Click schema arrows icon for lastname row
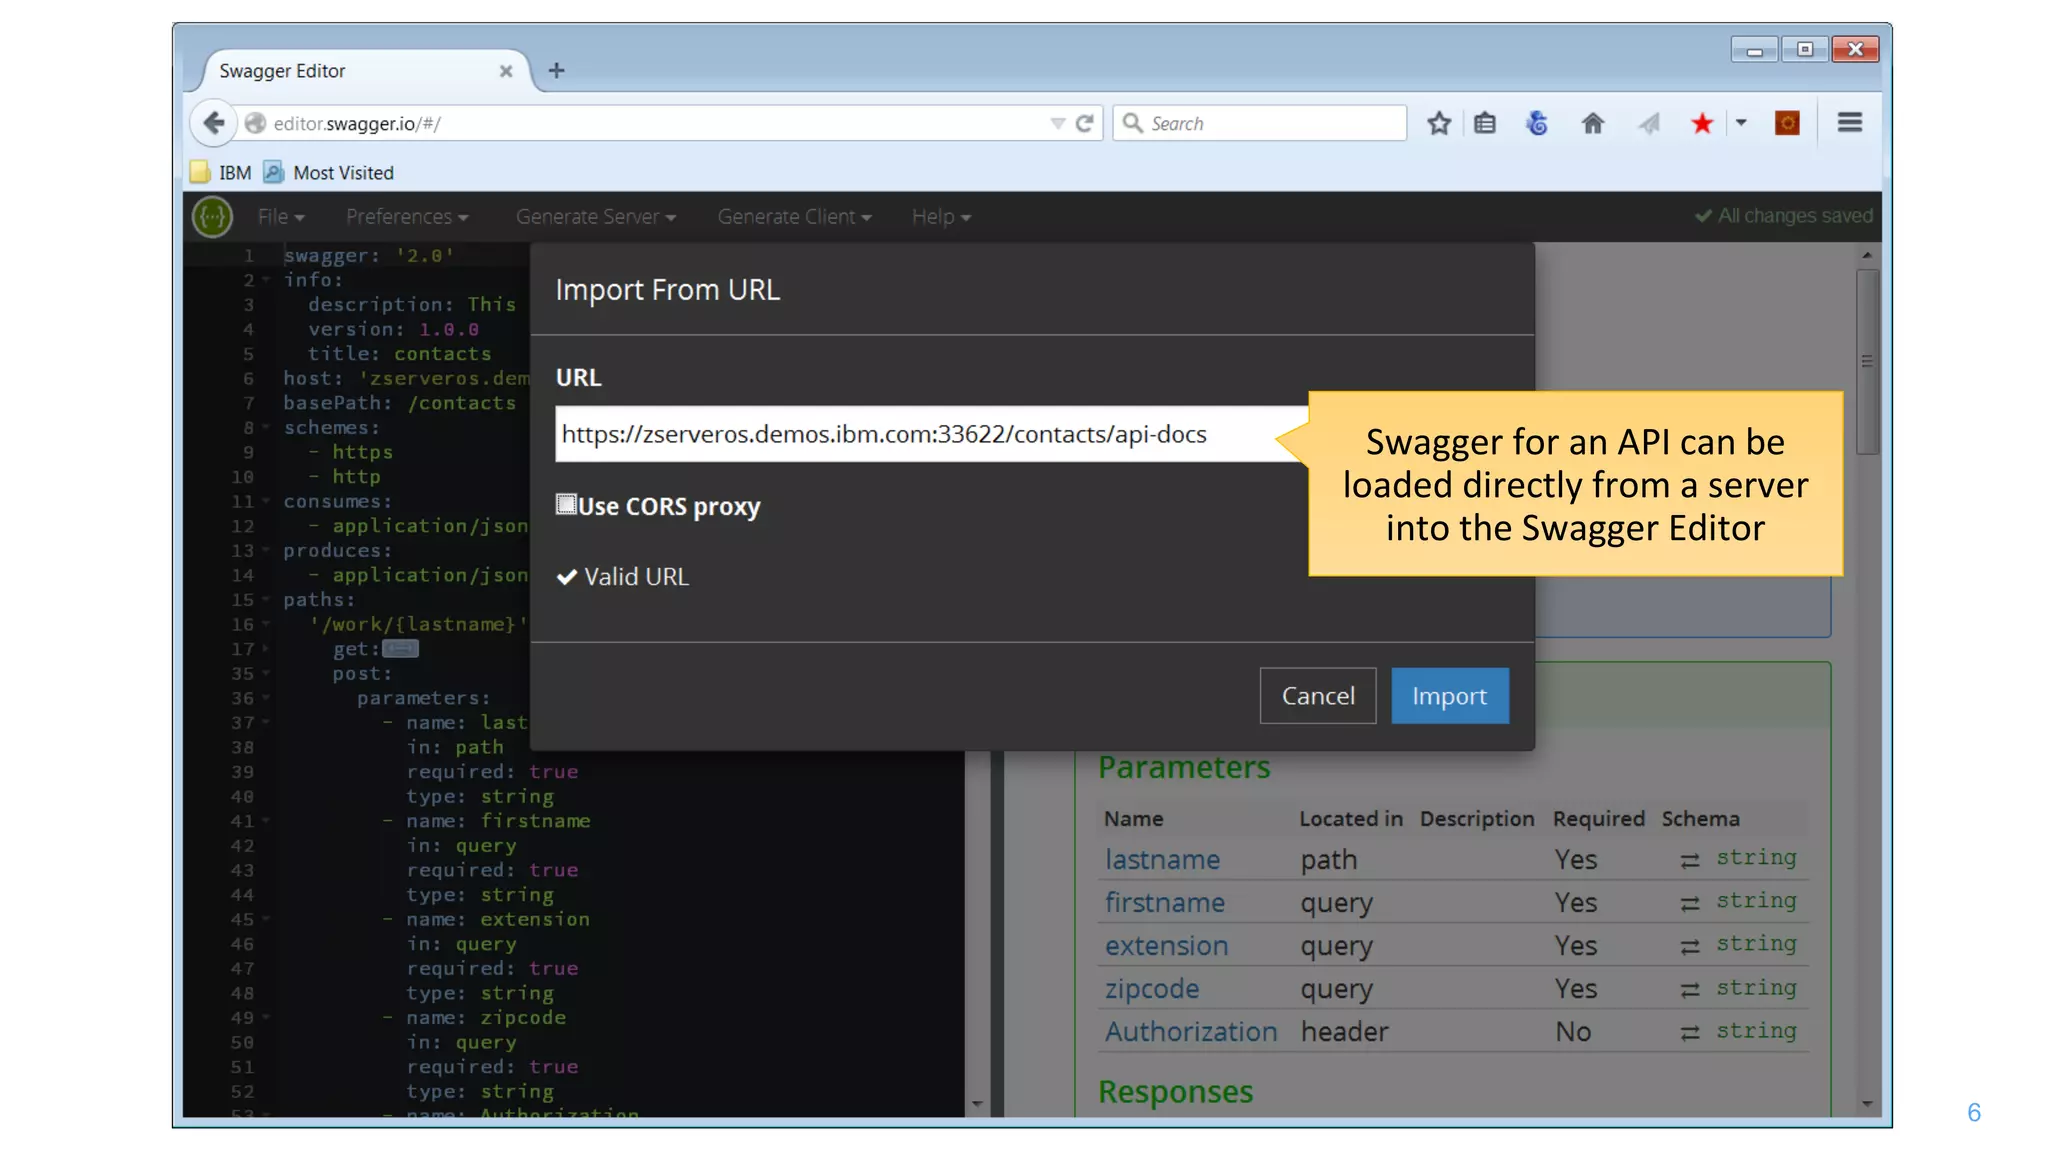2048x1152 pixels. tap(1690, 860)
